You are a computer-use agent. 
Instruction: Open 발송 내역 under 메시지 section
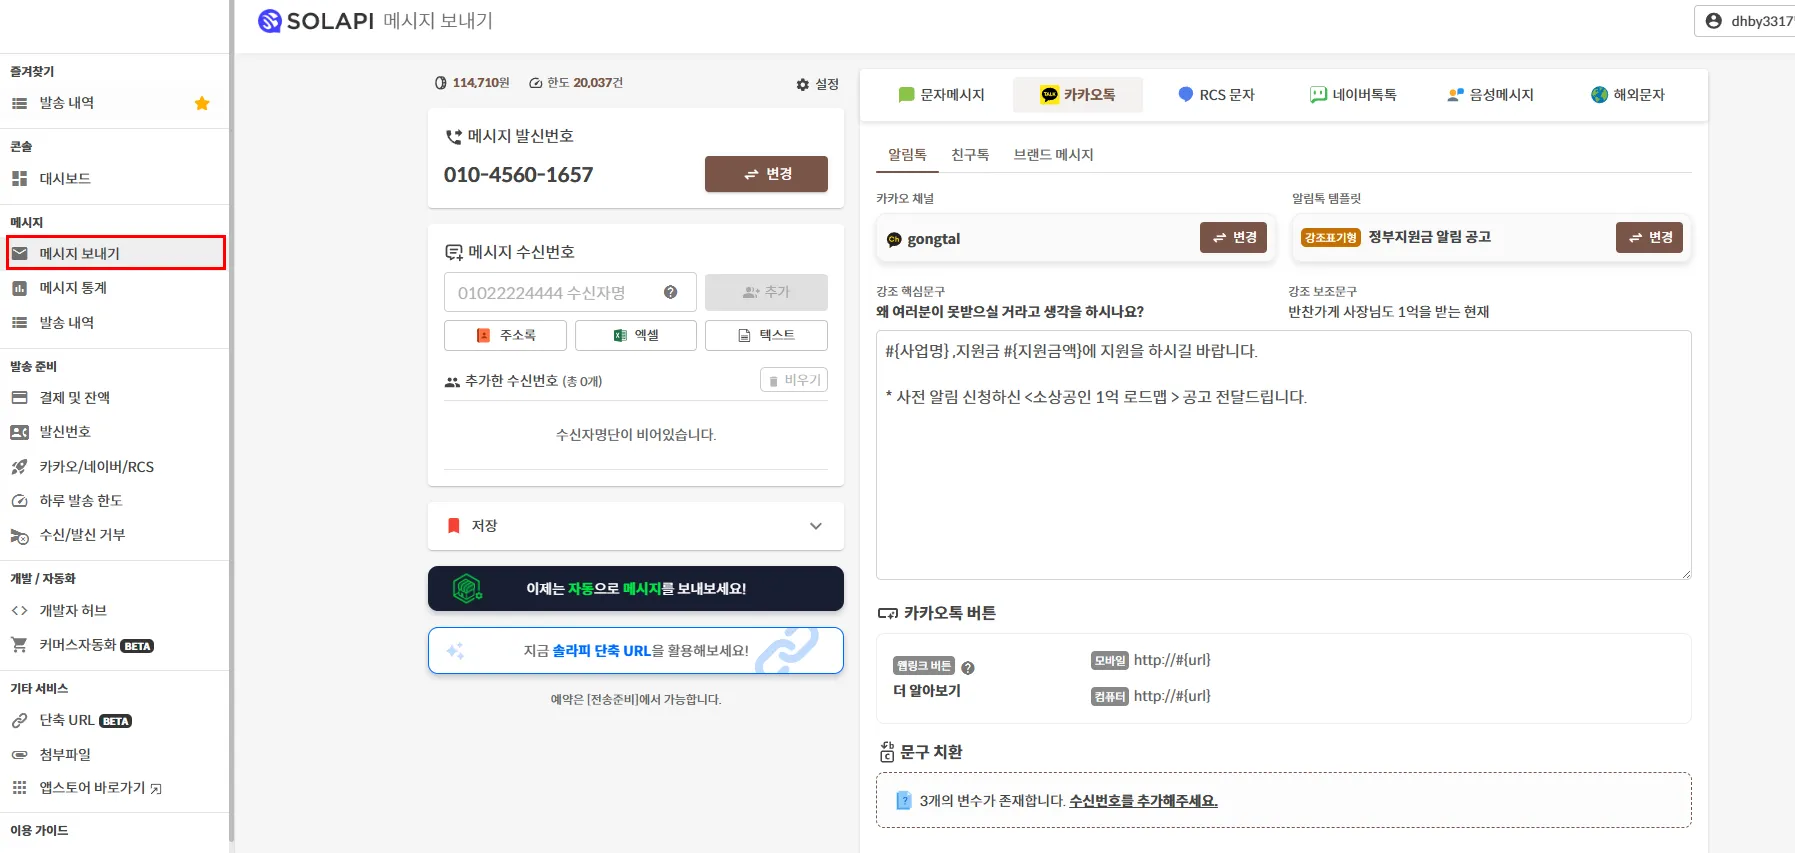[x=67, y=322]
